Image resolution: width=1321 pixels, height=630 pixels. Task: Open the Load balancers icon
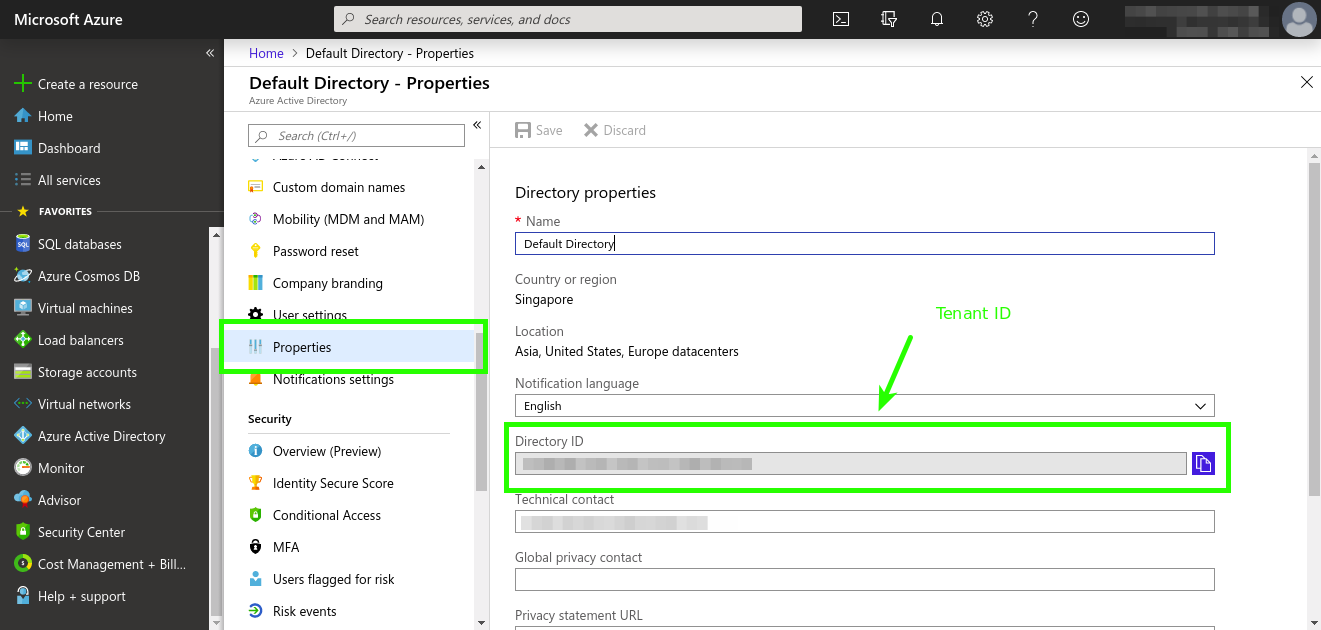coord(23,340)
